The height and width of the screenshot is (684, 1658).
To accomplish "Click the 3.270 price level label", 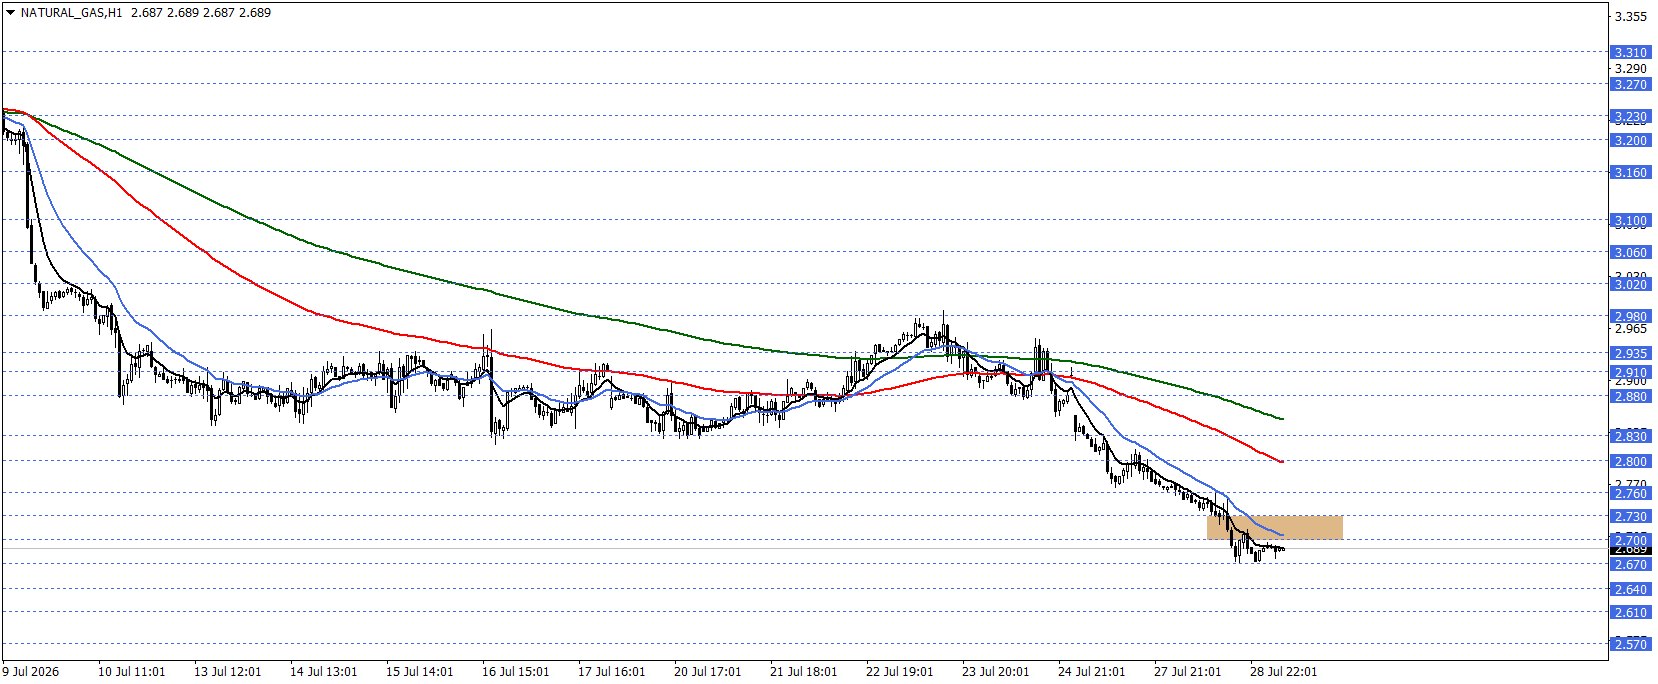I will click(1630, 84).
